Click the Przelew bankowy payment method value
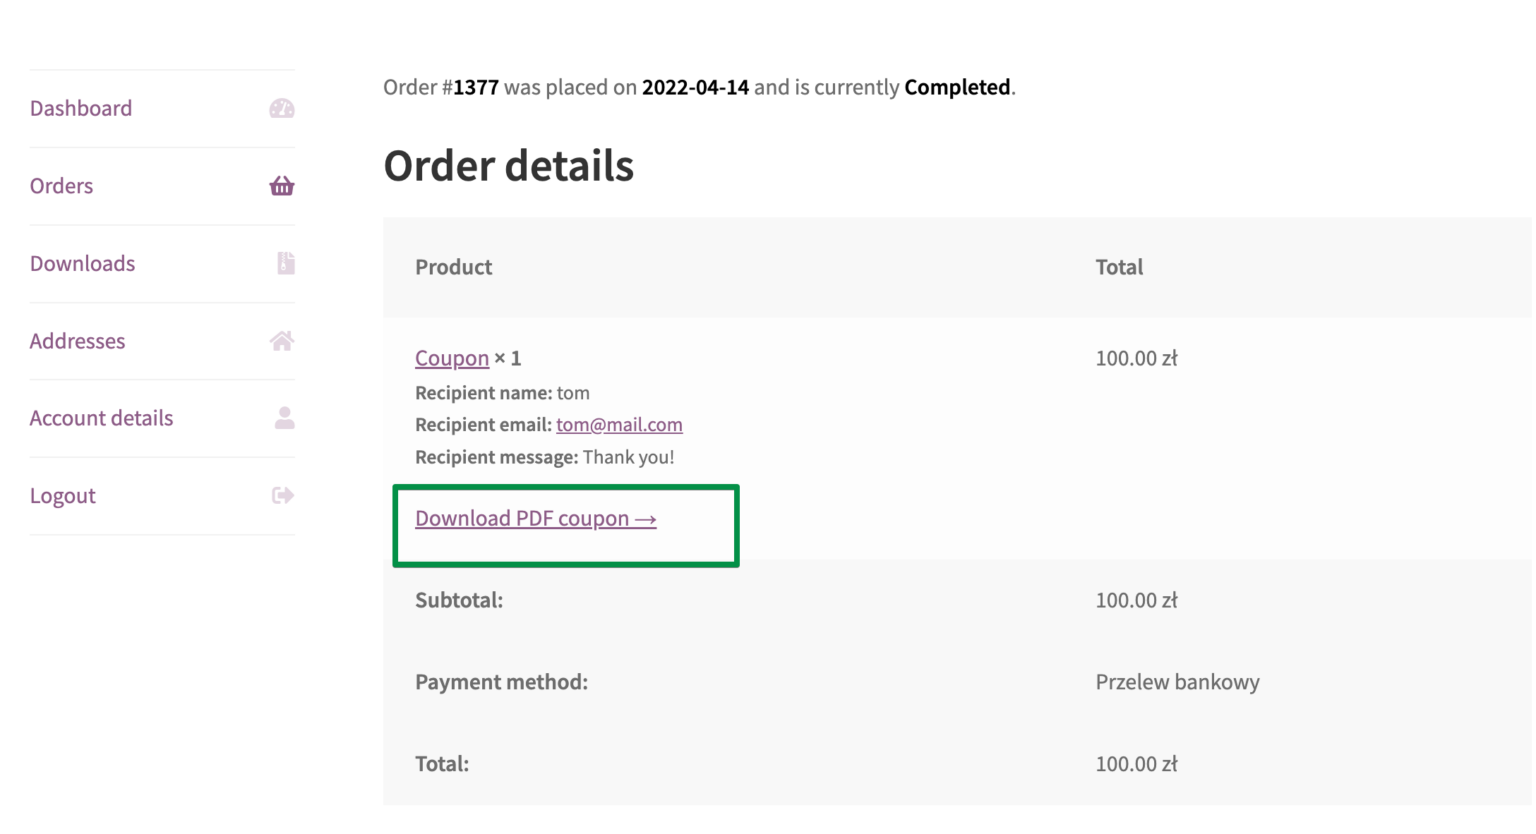Screen dimensions: 1536x834 pos(1177,682)
